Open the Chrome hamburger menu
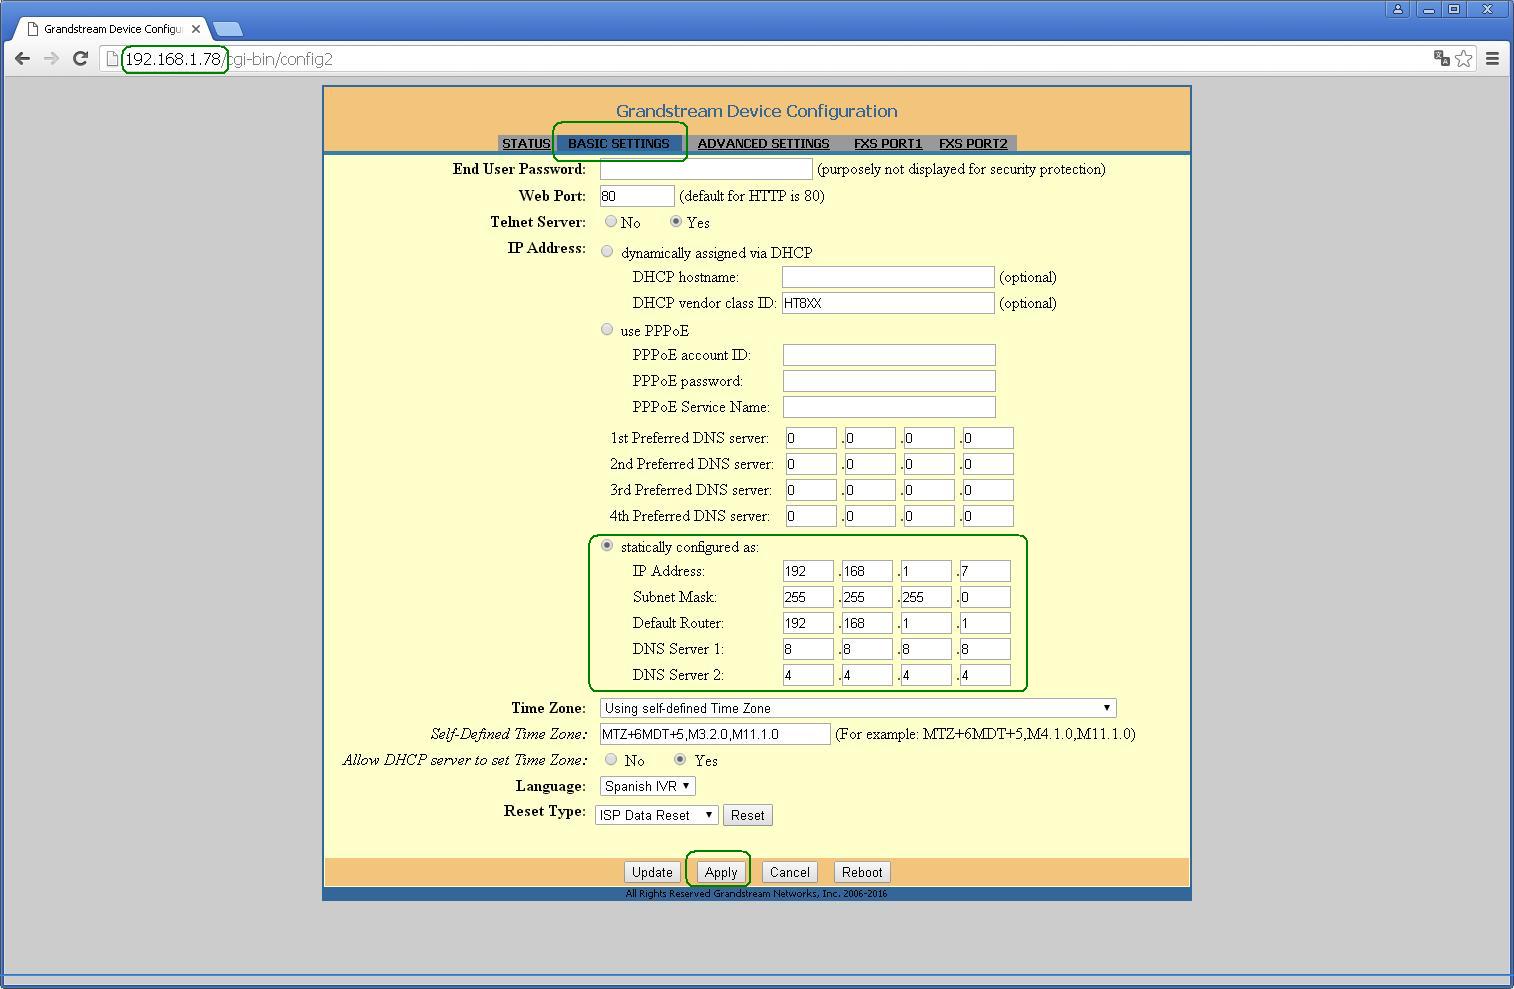The image size is (1514, 989). click(x=1492, y=59)
